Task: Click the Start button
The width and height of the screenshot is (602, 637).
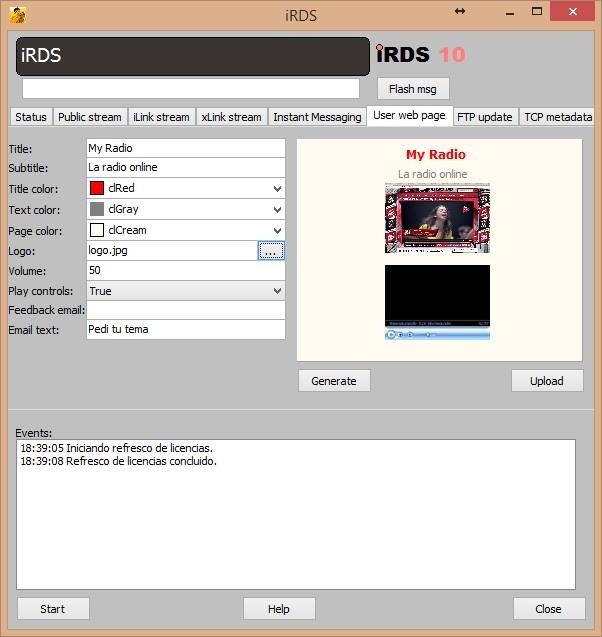Action: [53, 609]
